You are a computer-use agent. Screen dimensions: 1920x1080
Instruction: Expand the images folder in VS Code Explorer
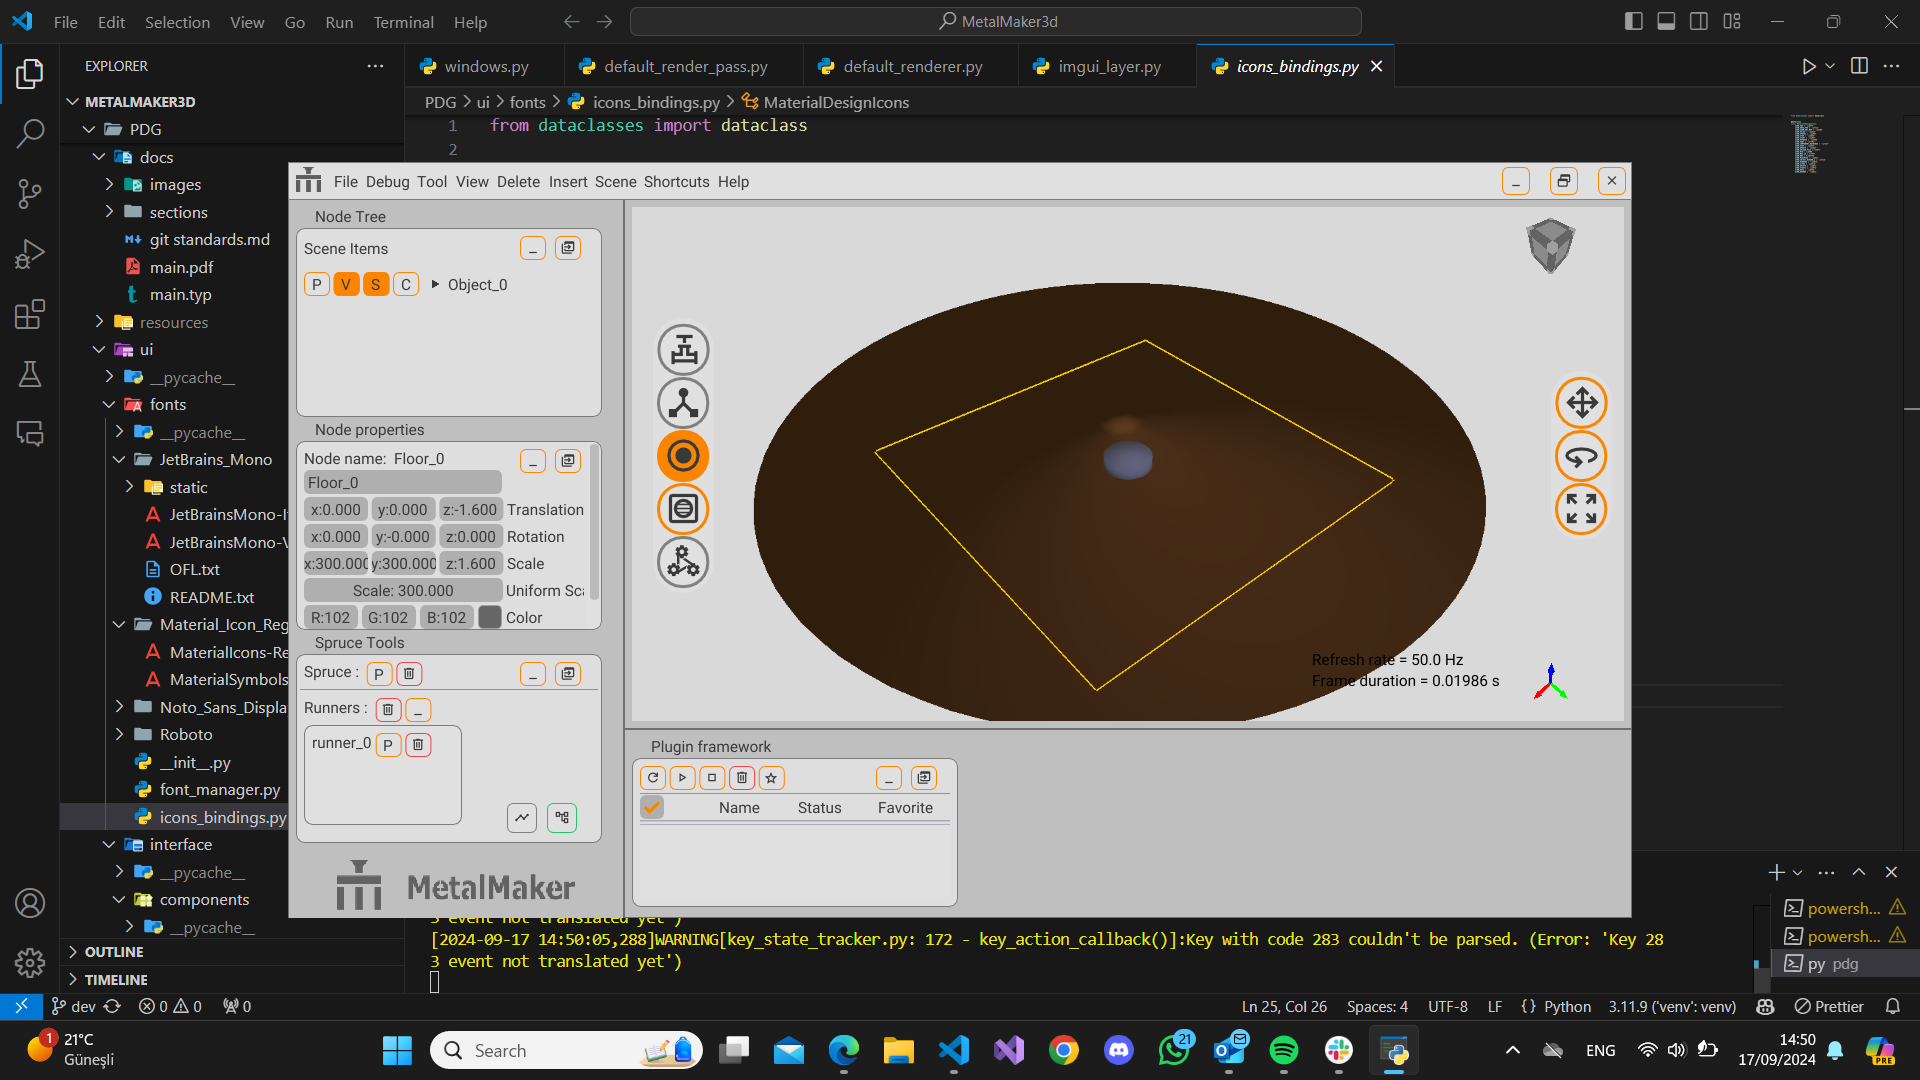[x=109, y=185]
